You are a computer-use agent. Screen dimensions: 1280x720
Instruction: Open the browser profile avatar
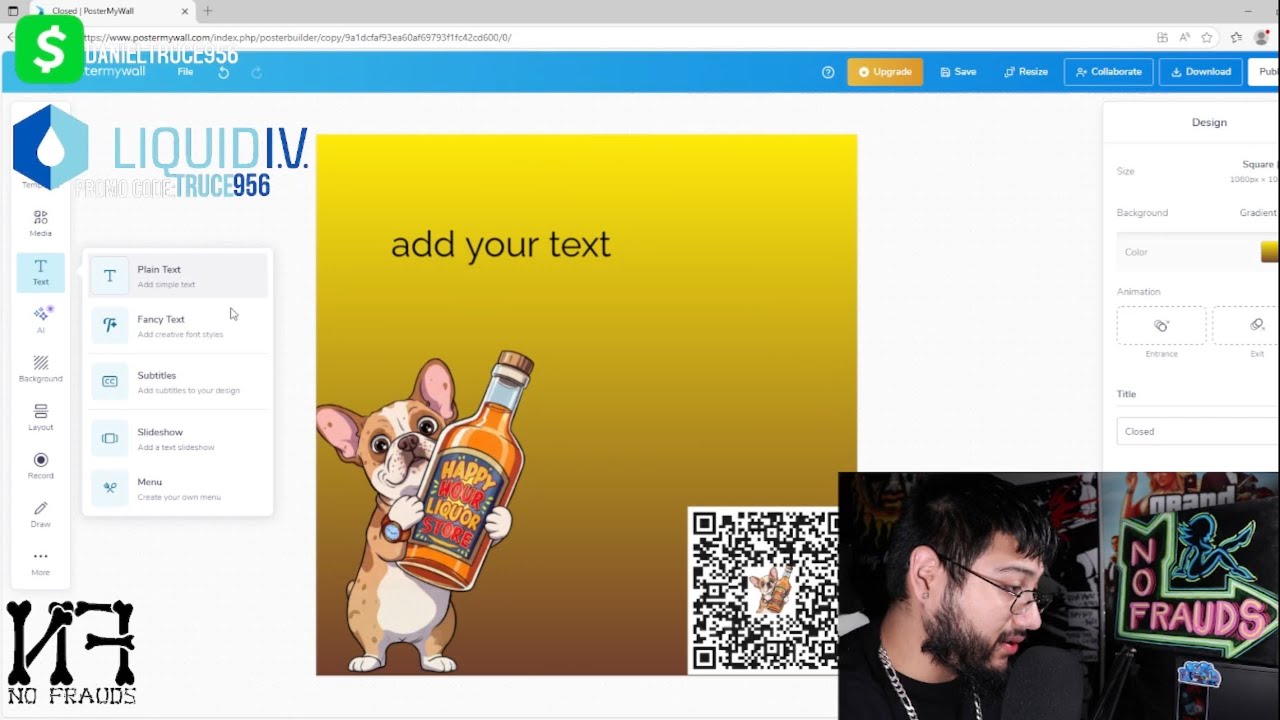click(x=1260, y=37)
